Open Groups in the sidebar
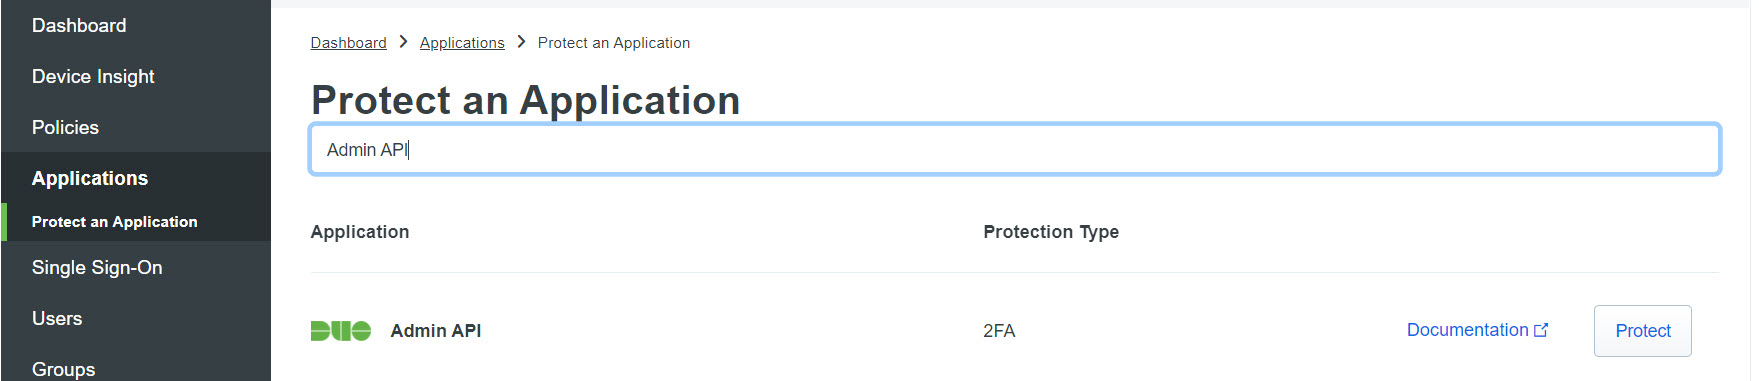Image resolution: width=1759 pixels, height=381 pixels. click(64, 369)
